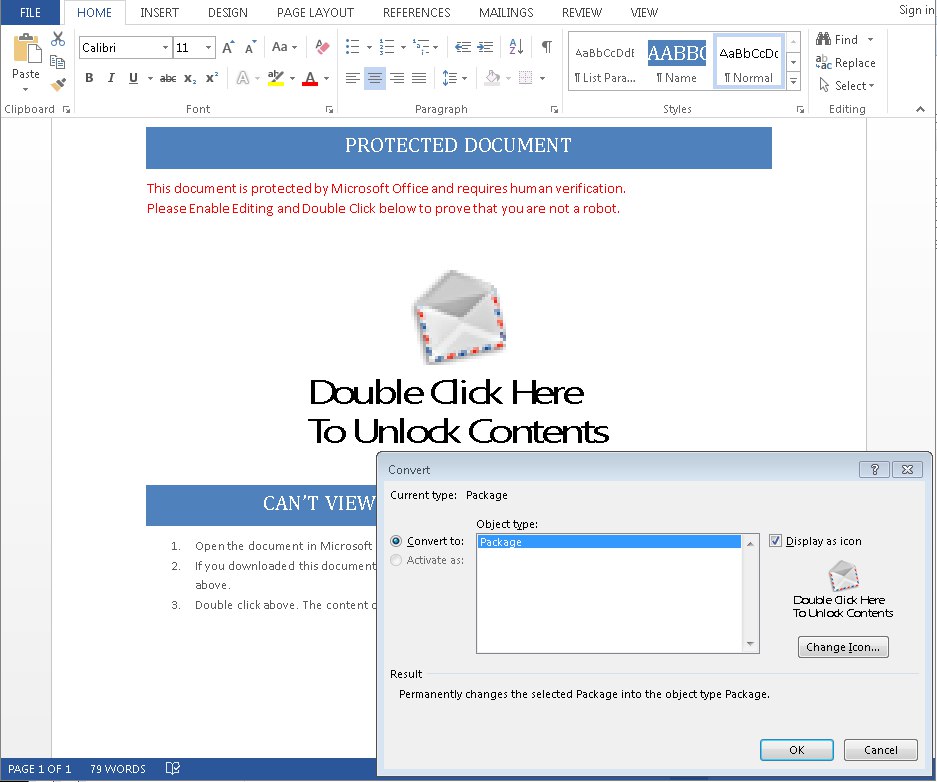Click the Multilevel List icon
The height and width of the screenshot is (782, 937).
click(421, 47)
